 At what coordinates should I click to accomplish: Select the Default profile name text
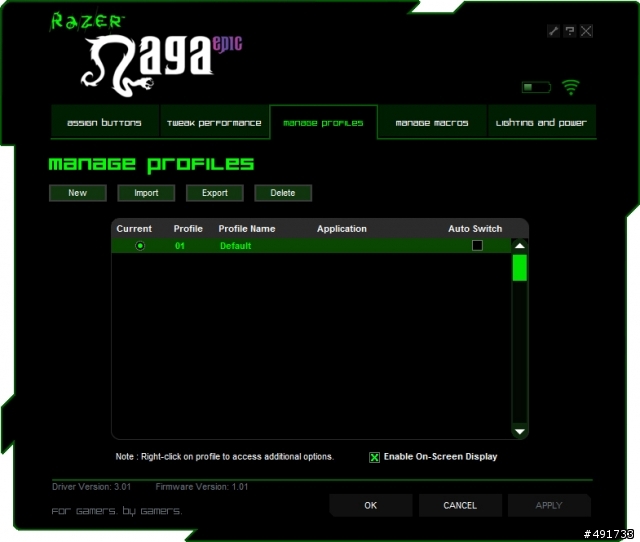point(236,246)
